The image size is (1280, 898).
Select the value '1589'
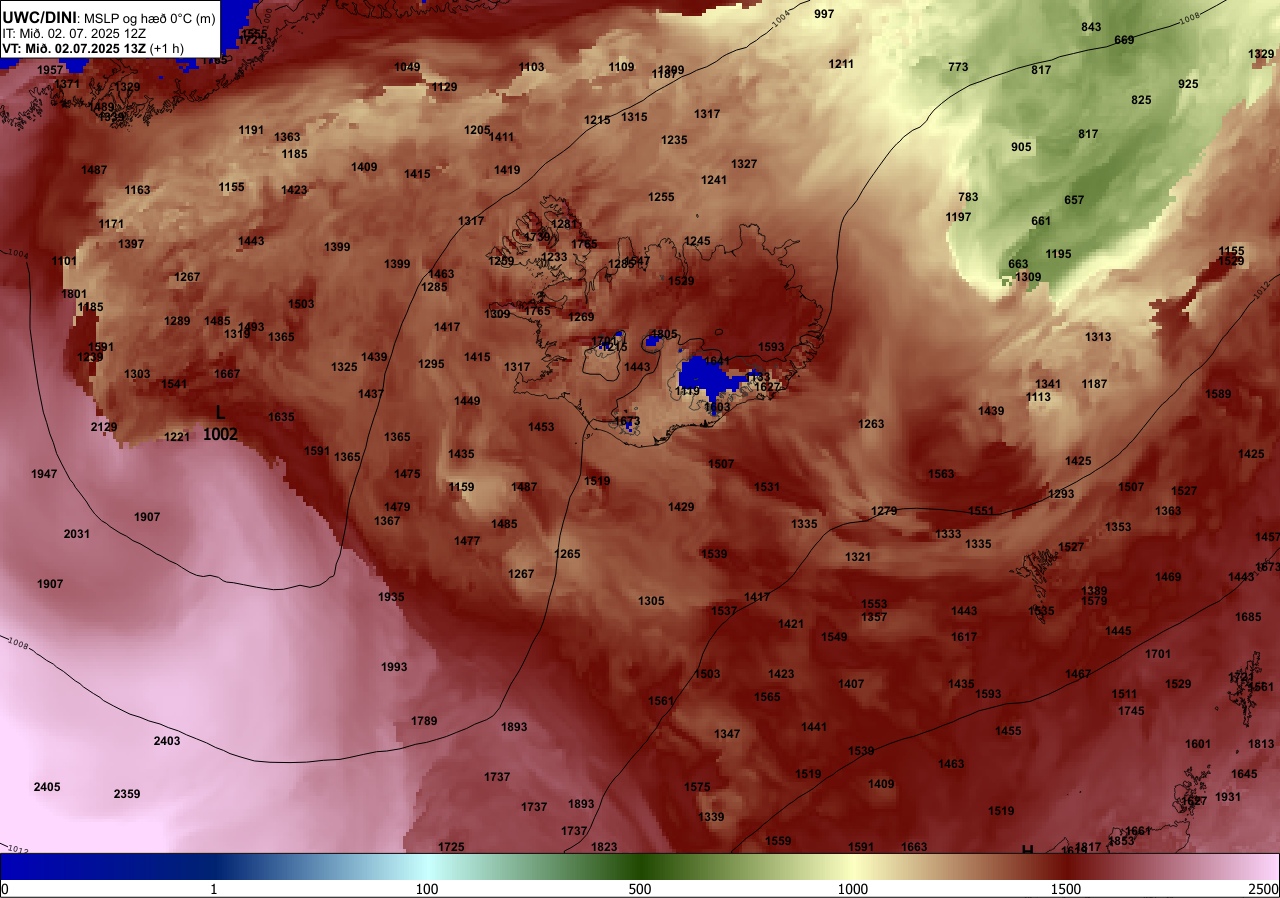[1218, 394]
